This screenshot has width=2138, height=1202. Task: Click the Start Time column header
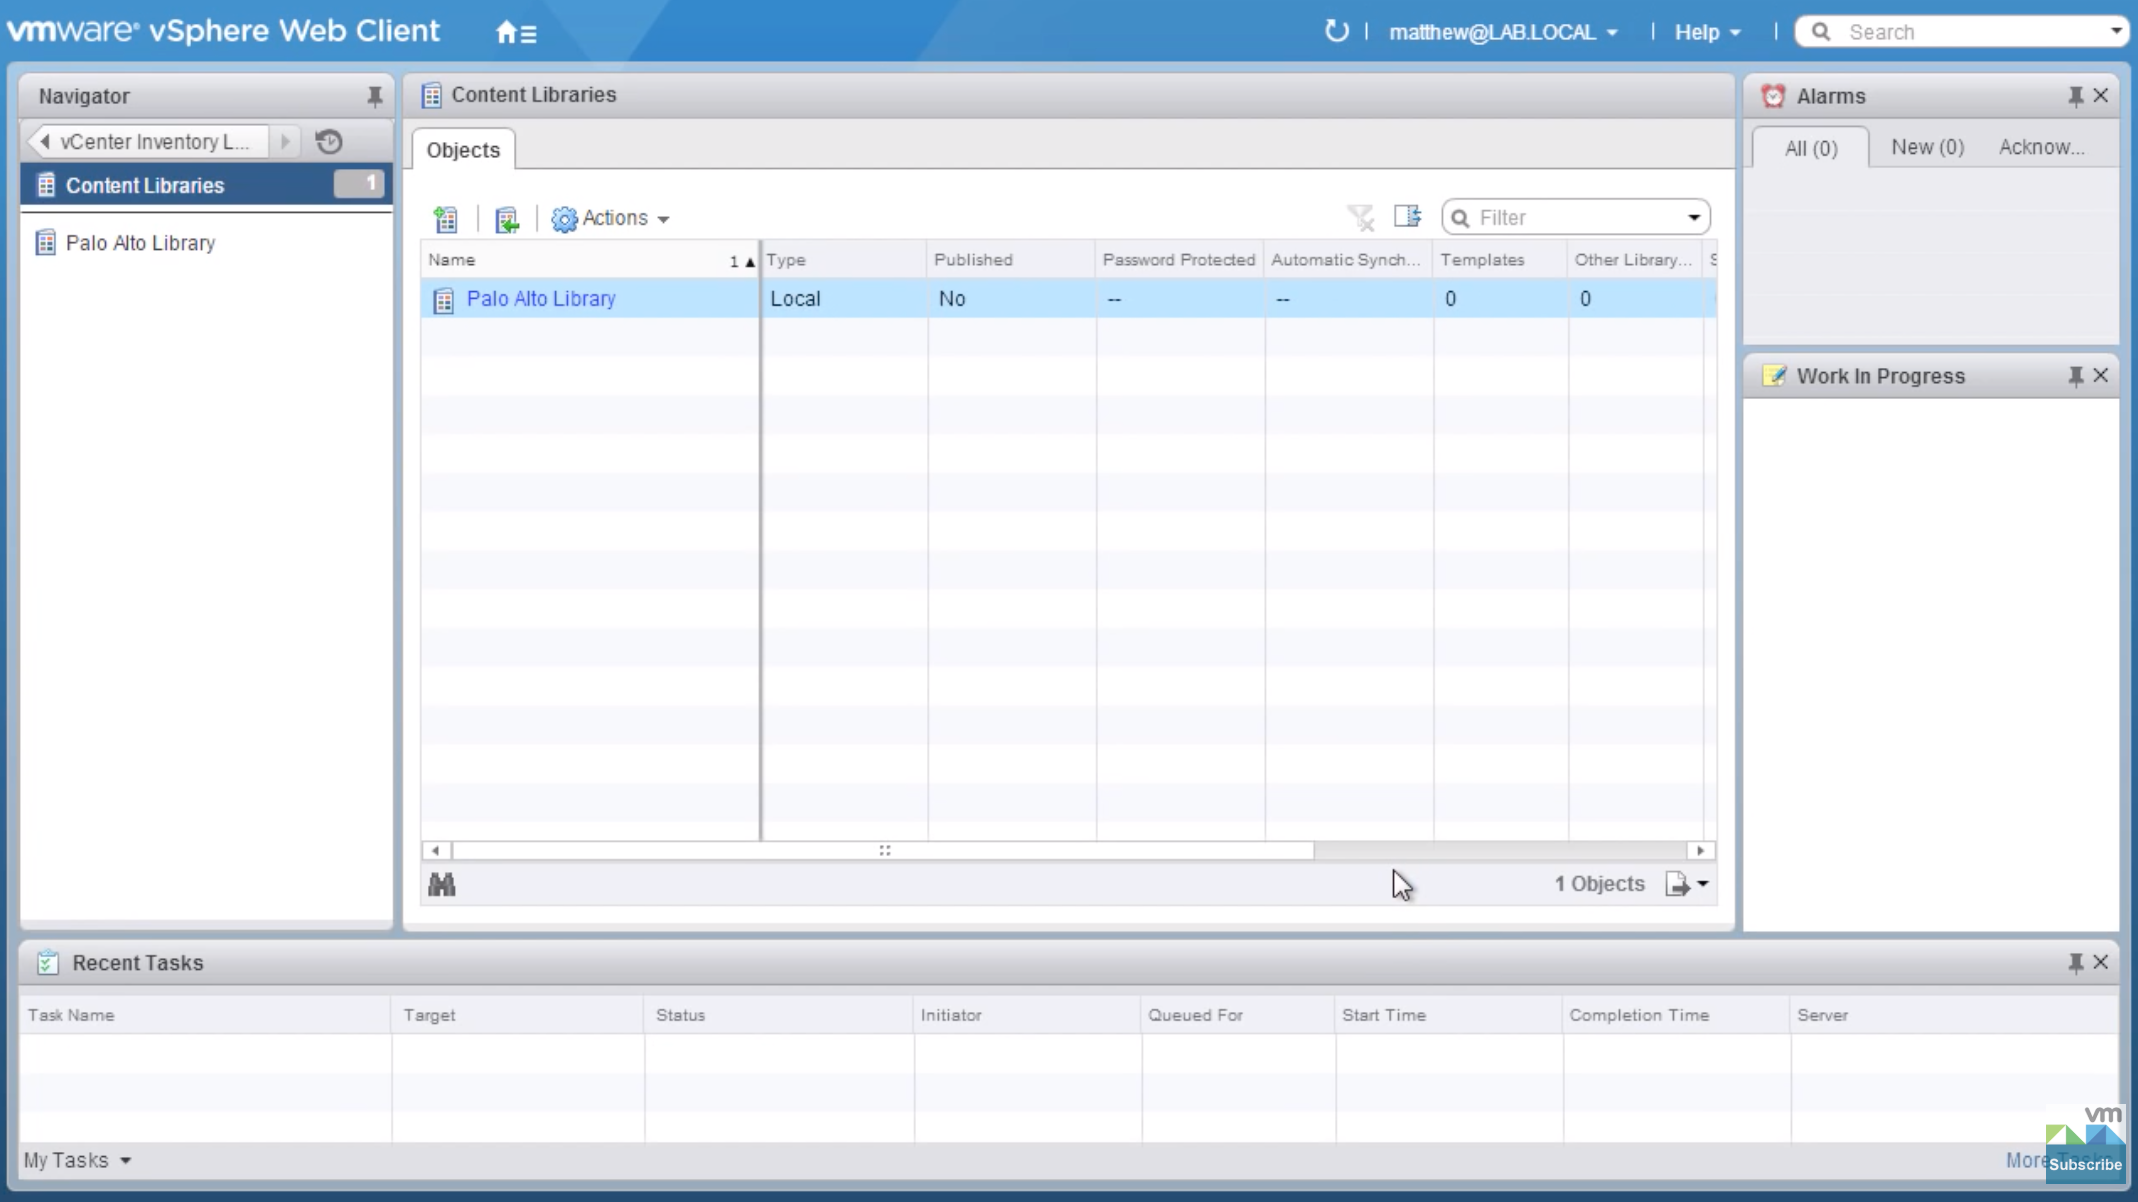[1449, 1015]
